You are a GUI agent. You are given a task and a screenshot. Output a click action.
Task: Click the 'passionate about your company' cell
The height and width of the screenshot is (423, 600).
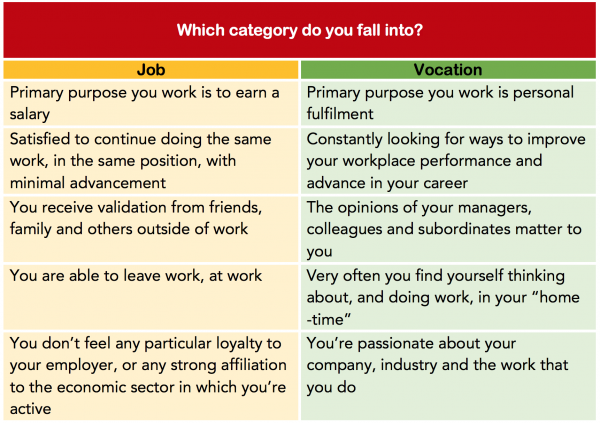click(448, 370)
